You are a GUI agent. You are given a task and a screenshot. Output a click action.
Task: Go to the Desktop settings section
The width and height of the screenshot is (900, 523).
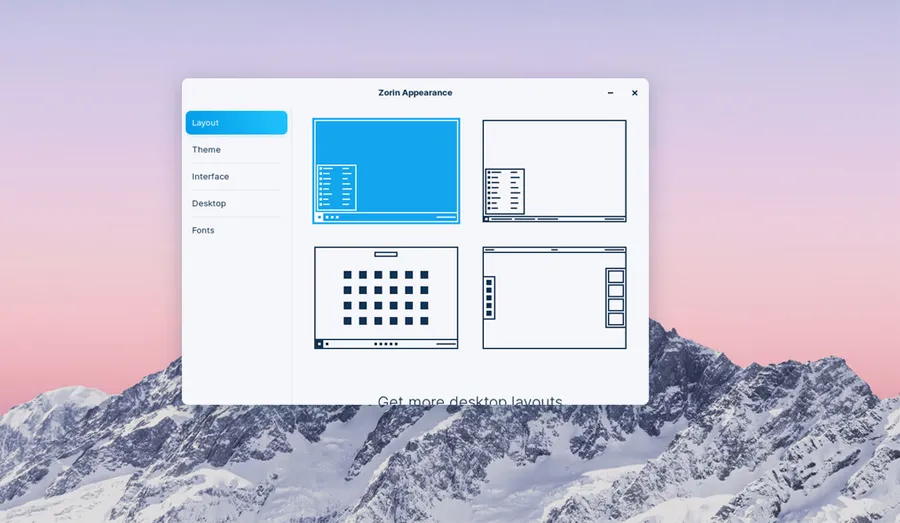coord(236,203)
